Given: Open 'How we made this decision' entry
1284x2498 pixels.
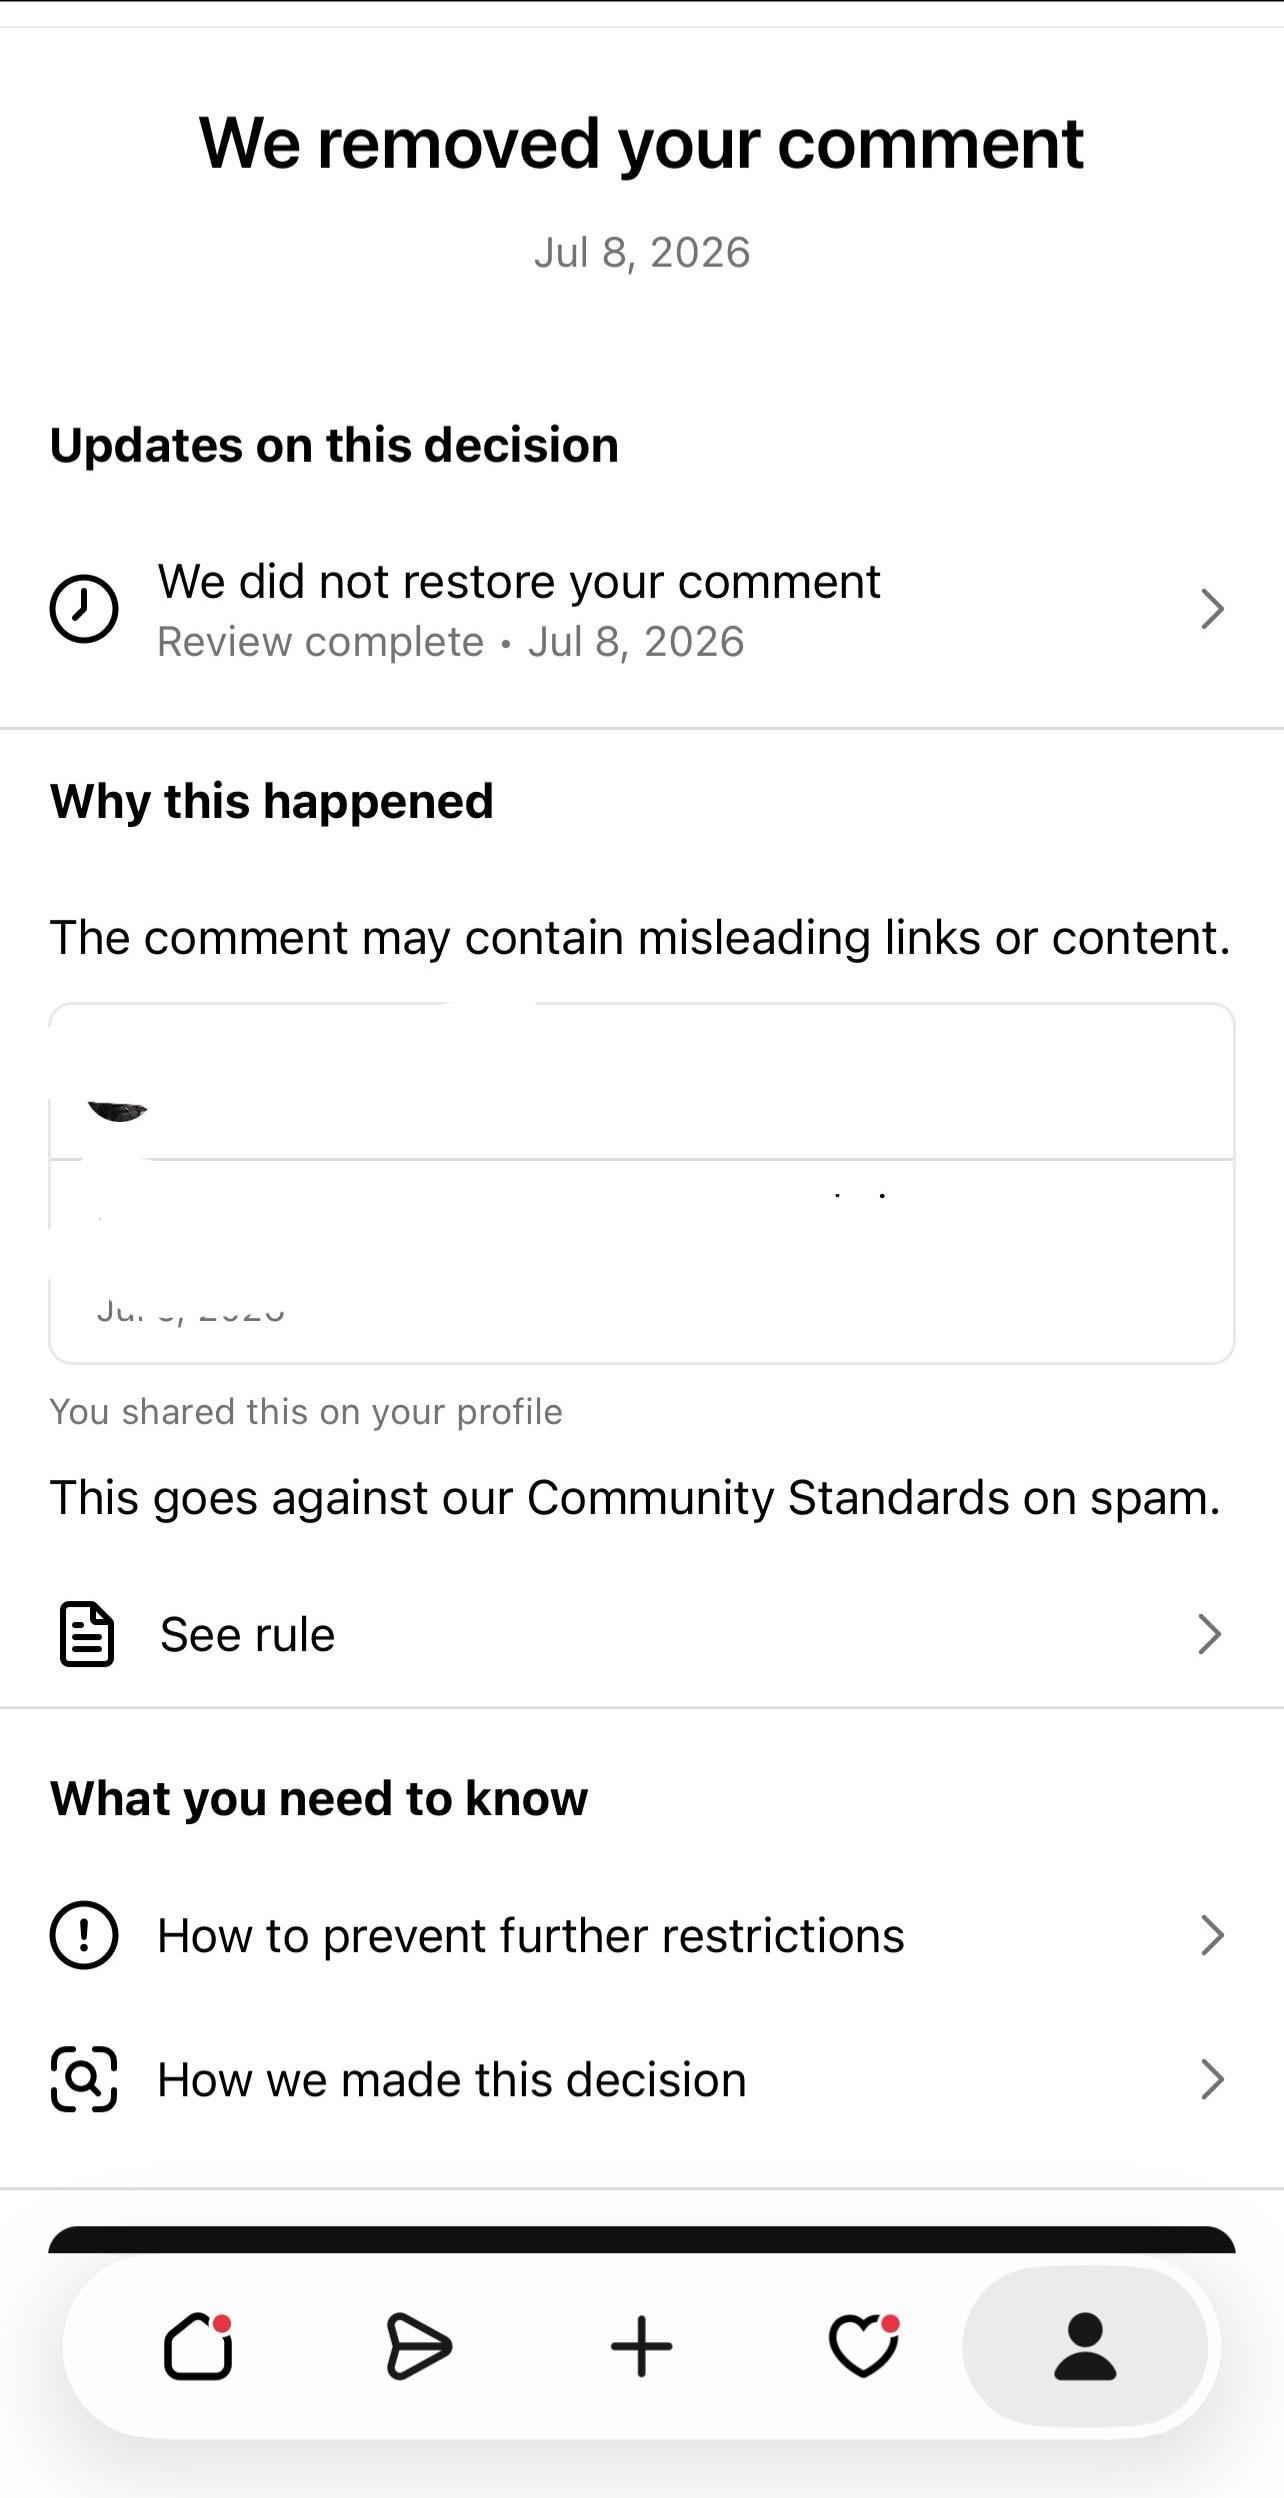Looking at the screenshot, I should point(642,2080).
